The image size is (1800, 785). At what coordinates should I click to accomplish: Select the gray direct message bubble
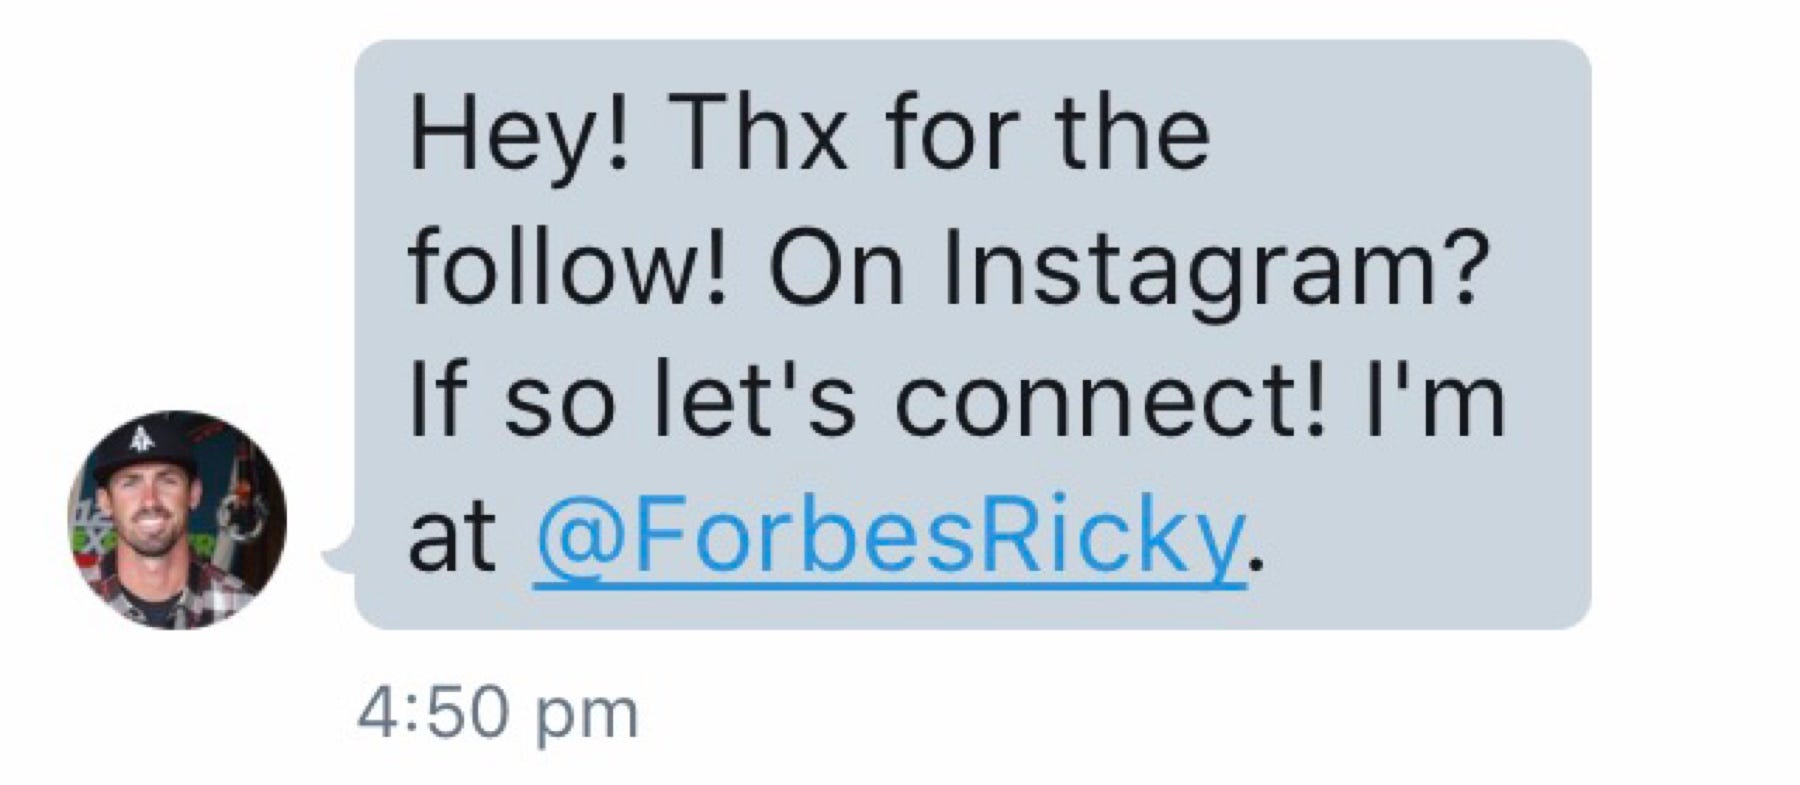973,335
